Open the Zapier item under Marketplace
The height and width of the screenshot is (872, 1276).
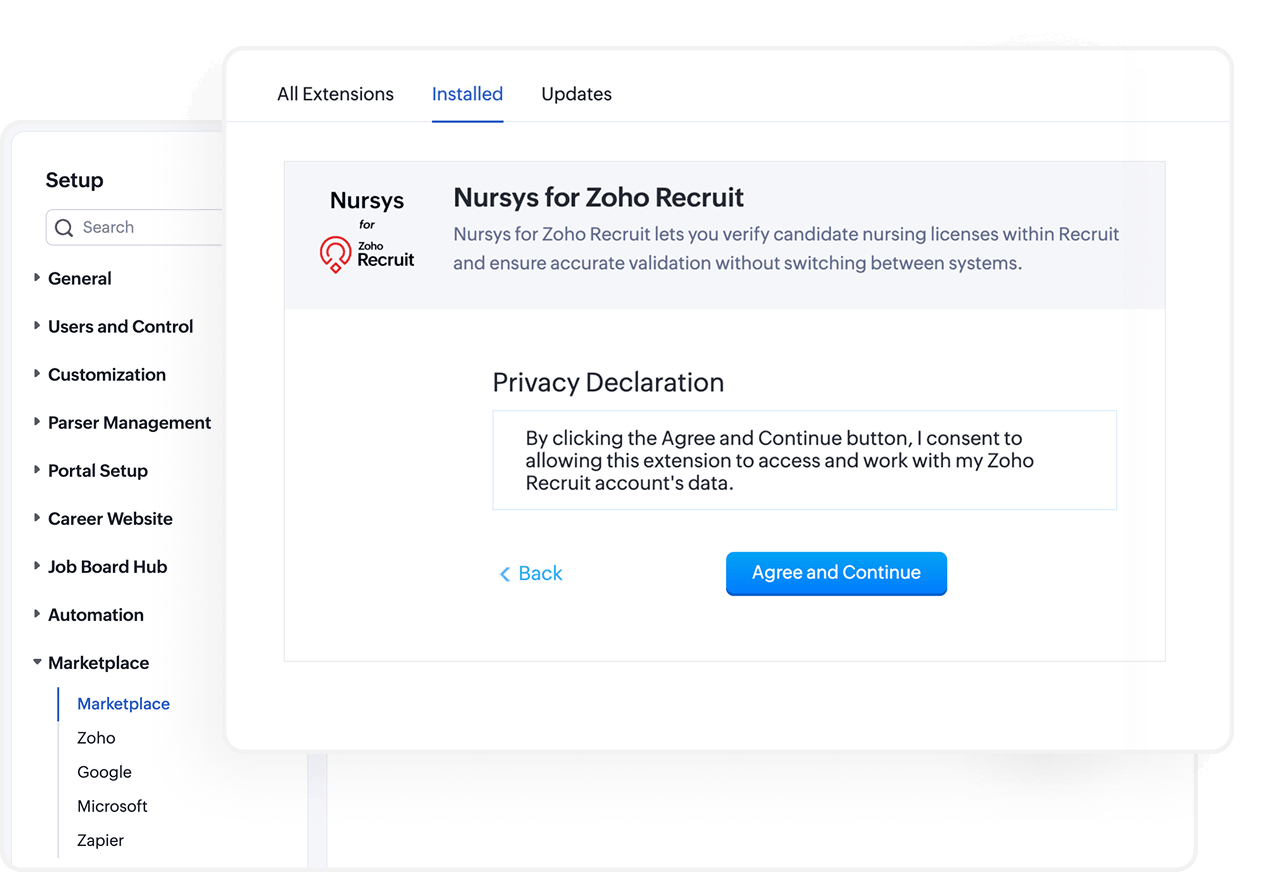(x=100, y=840)
